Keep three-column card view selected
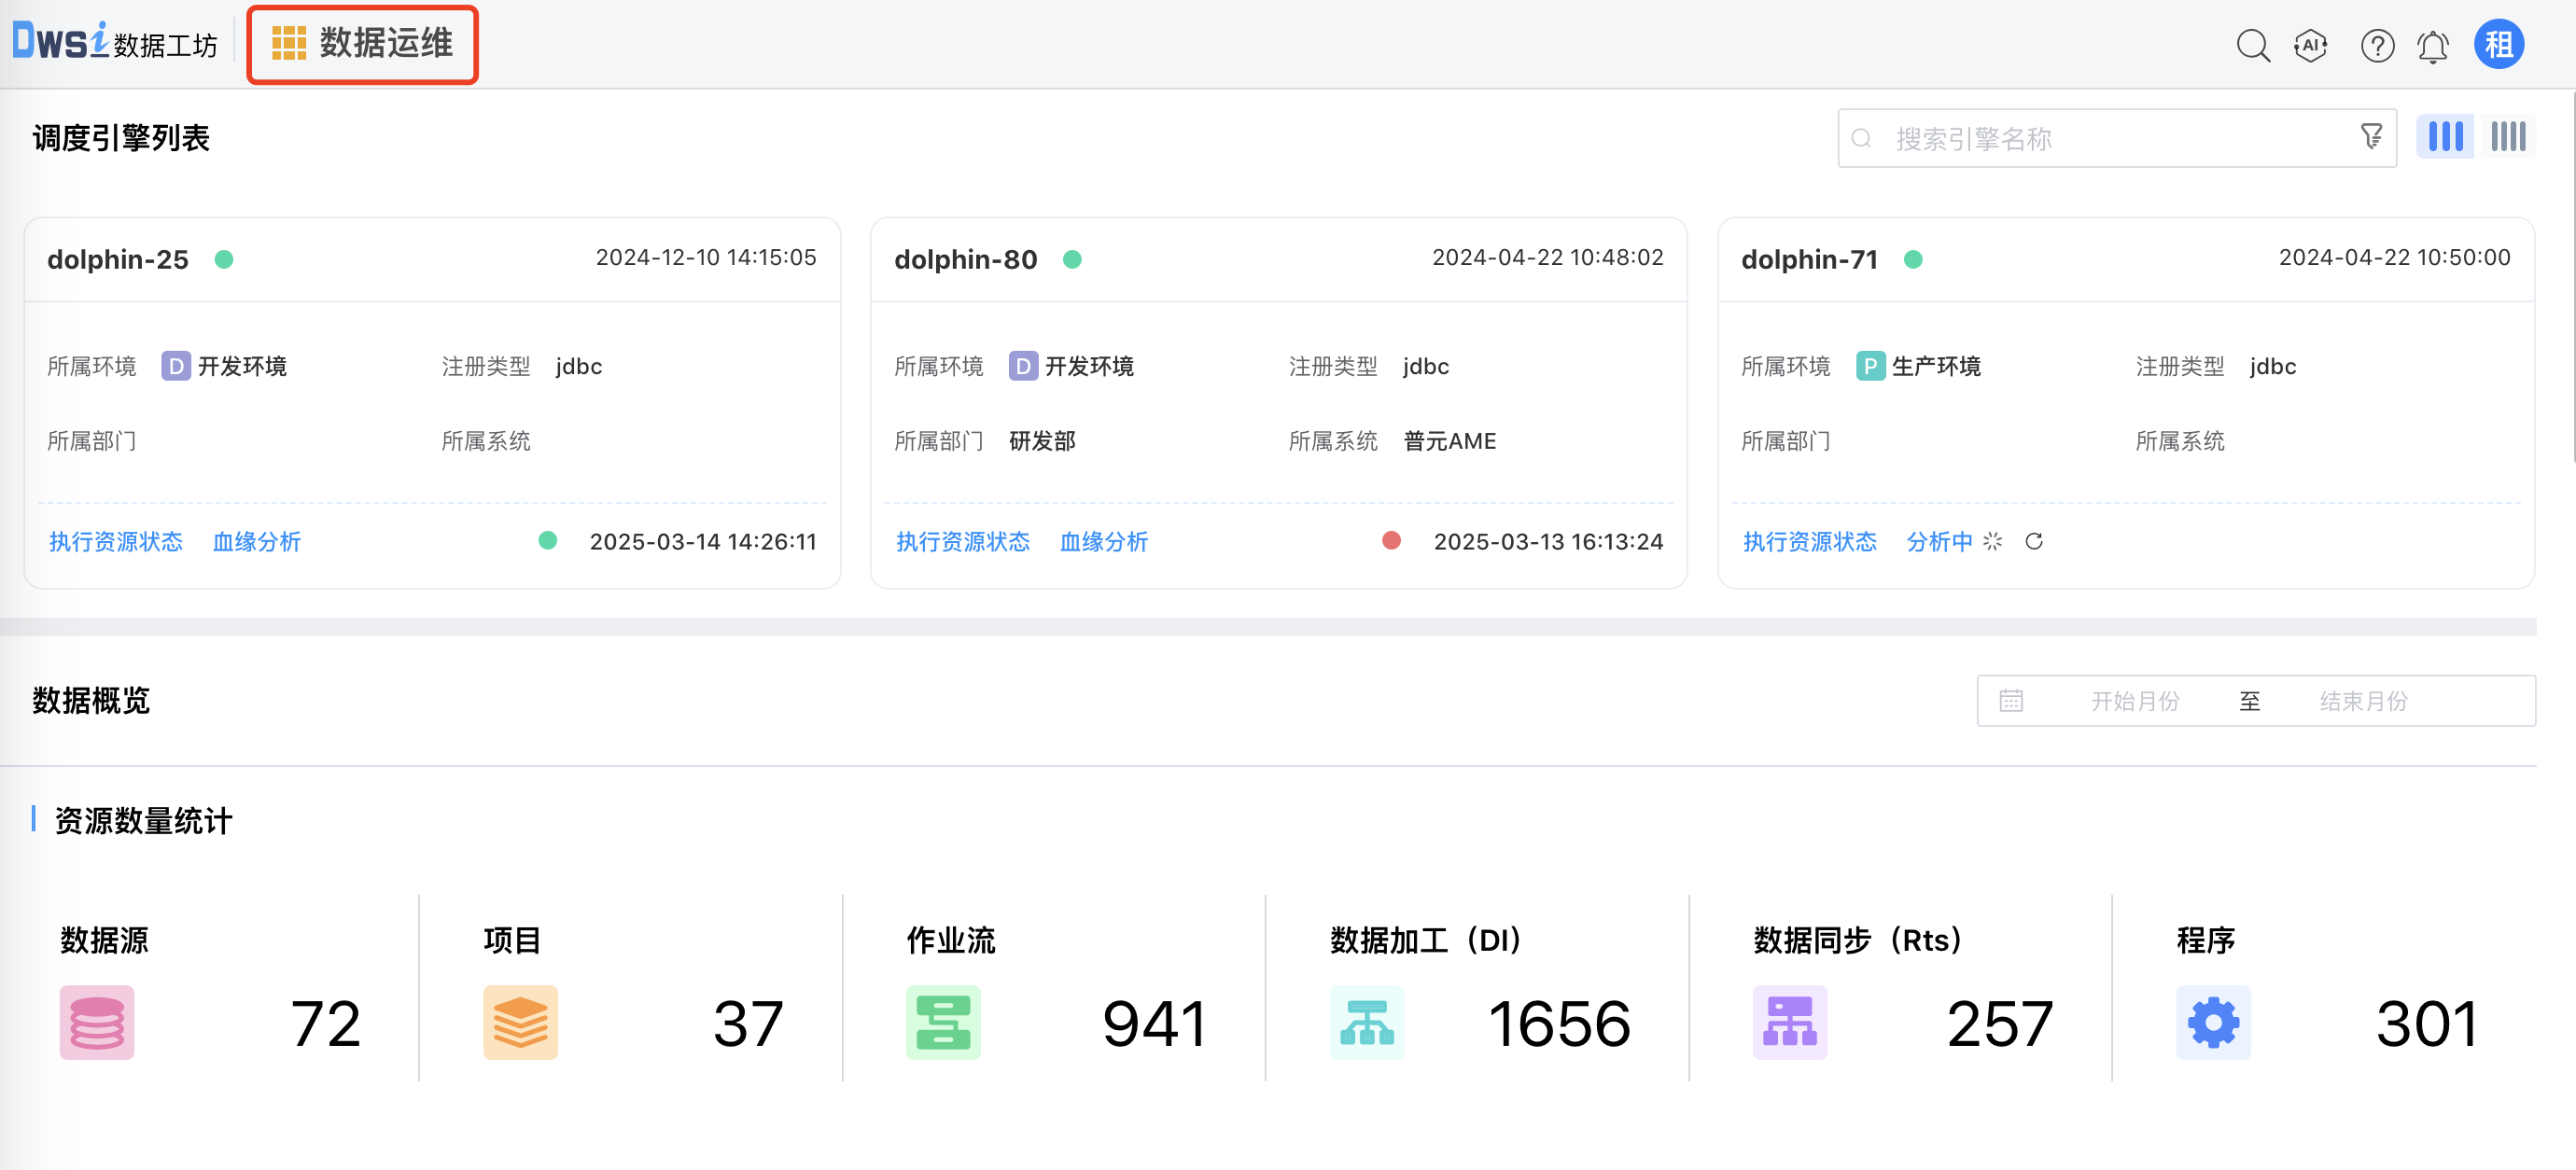2576x1170 pixels. [2444, 136]
